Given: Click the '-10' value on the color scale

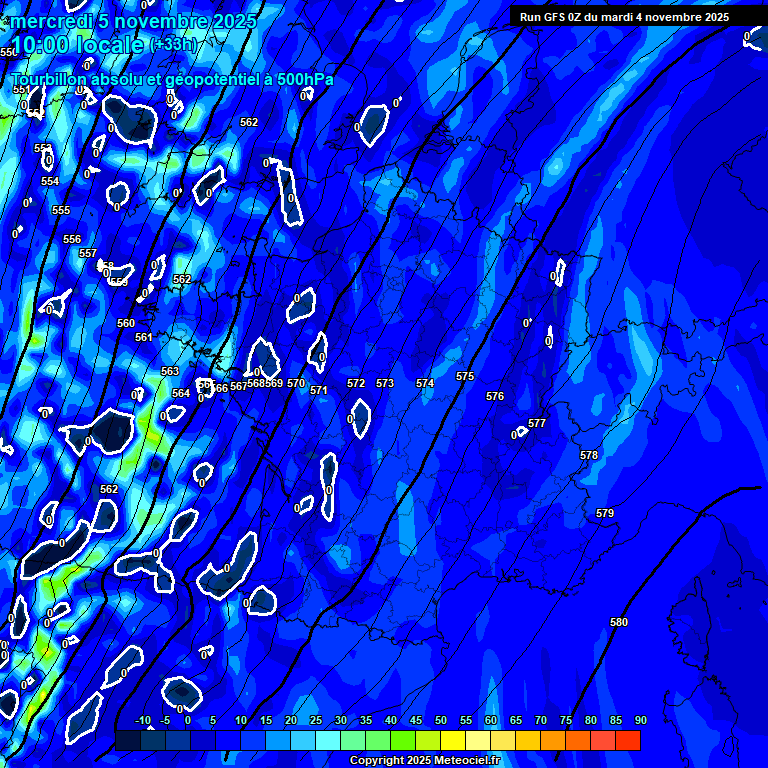Looking at the screenshot, I should (142, 721).
